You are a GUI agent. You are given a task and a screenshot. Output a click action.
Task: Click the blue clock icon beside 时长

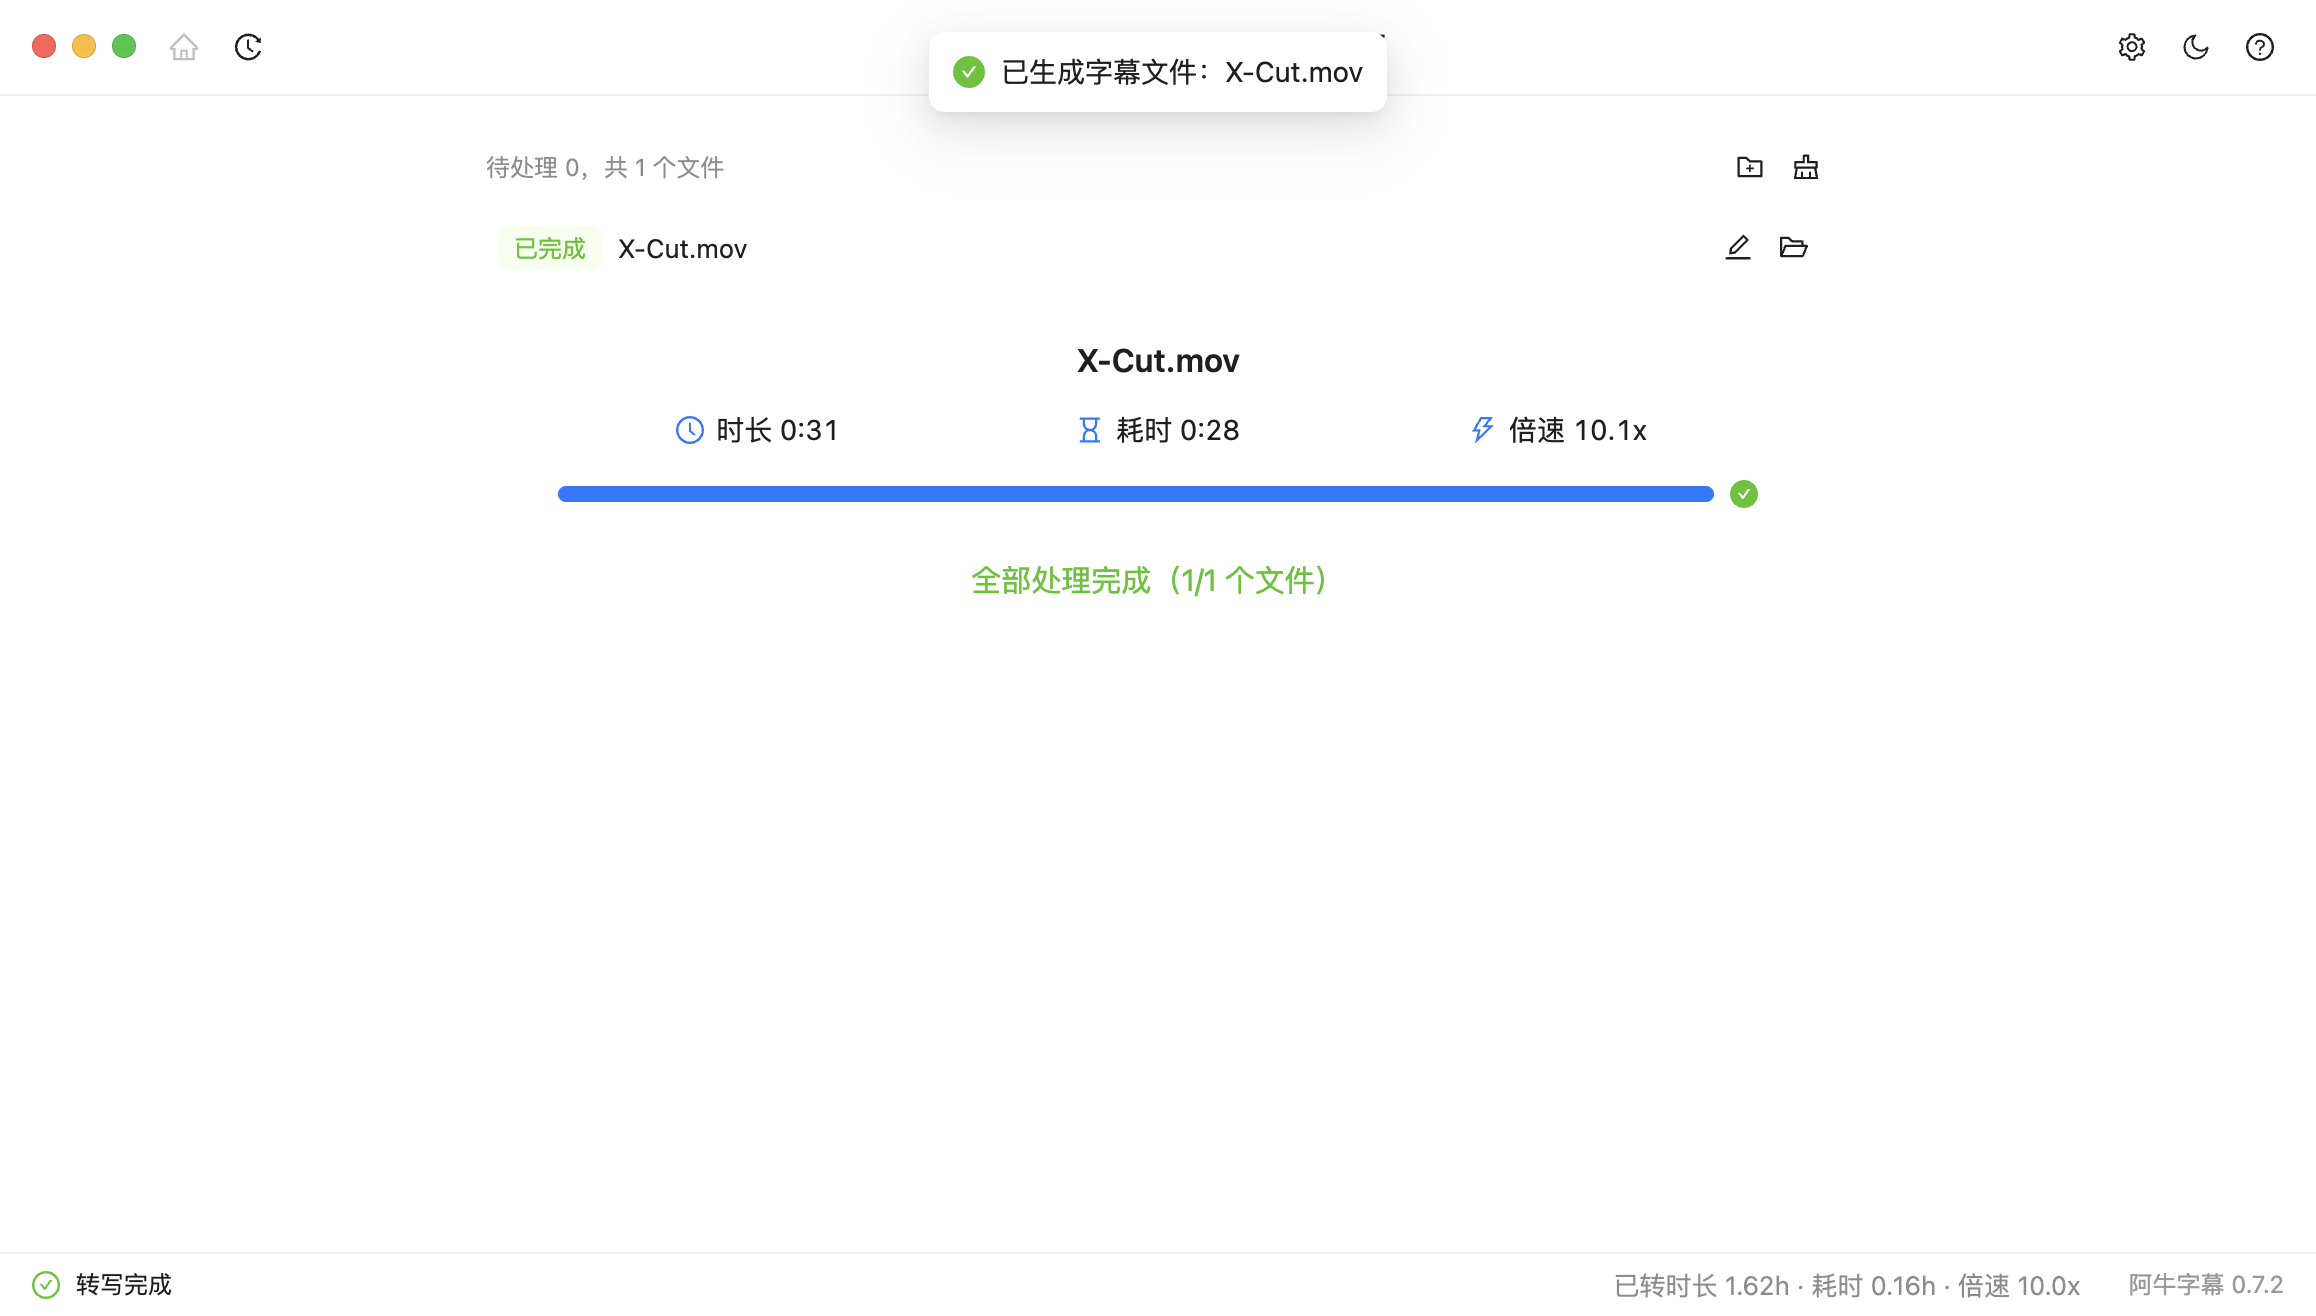coord(690,430)
